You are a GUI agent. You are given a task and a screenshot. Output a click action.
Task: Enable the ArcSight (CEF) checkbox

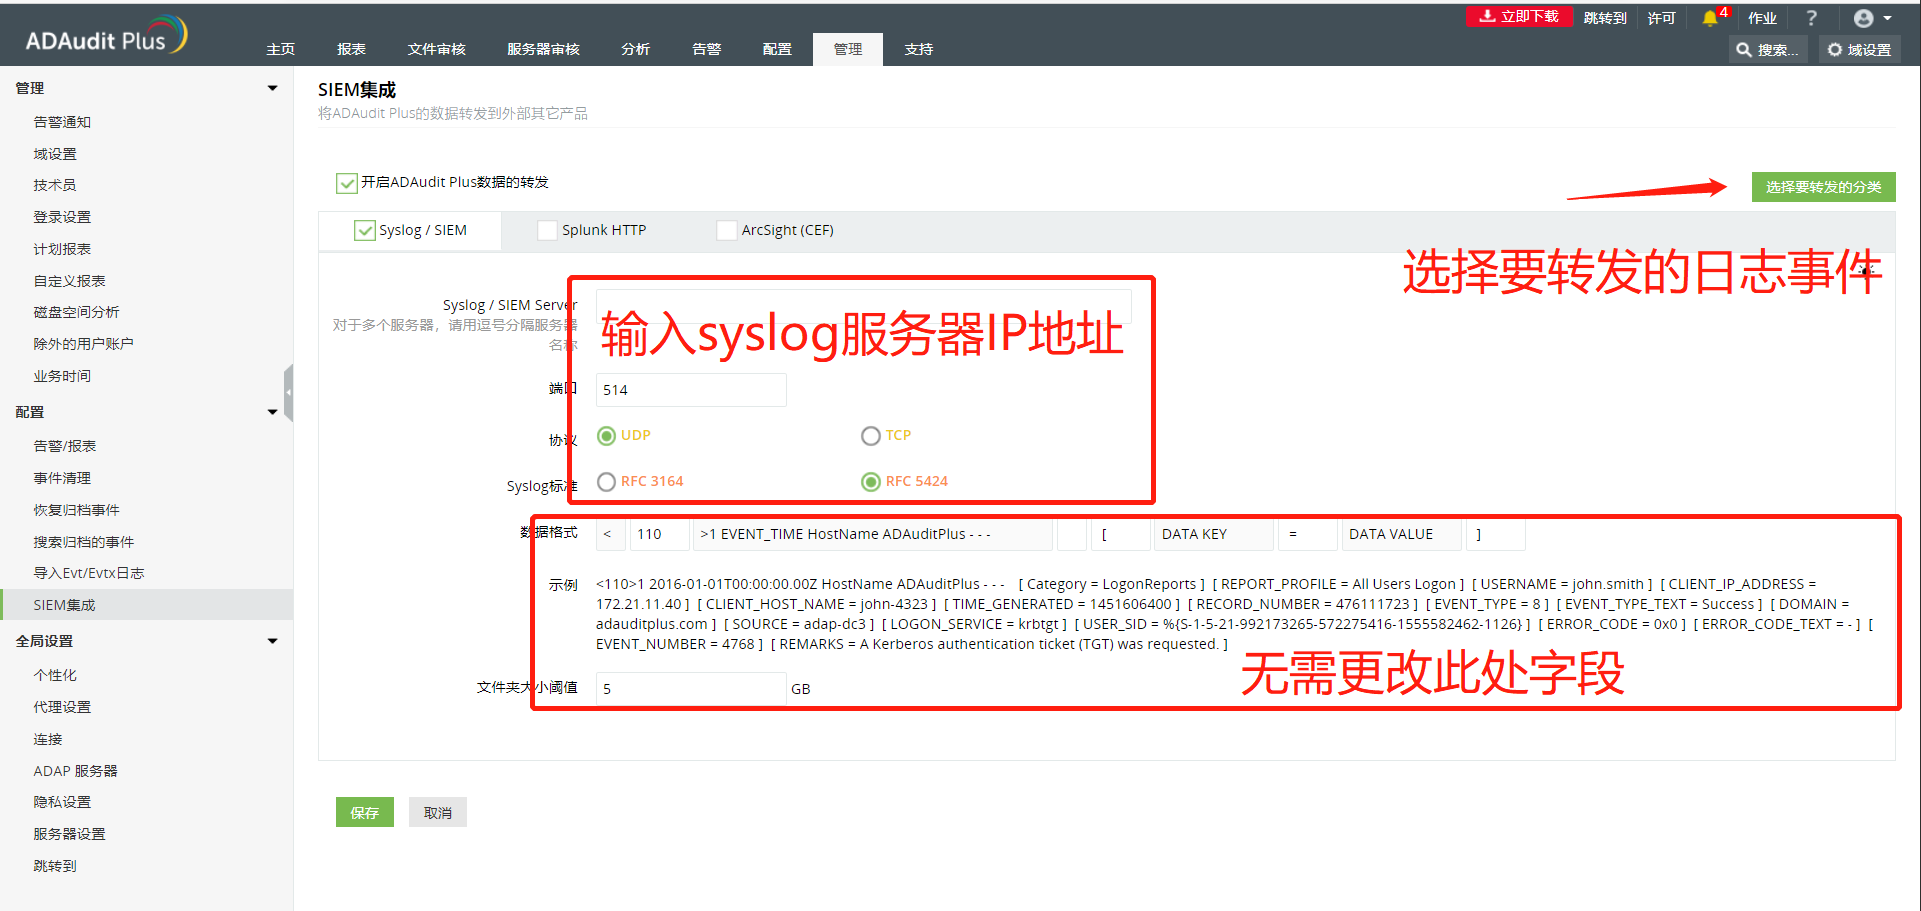[727, 230]
